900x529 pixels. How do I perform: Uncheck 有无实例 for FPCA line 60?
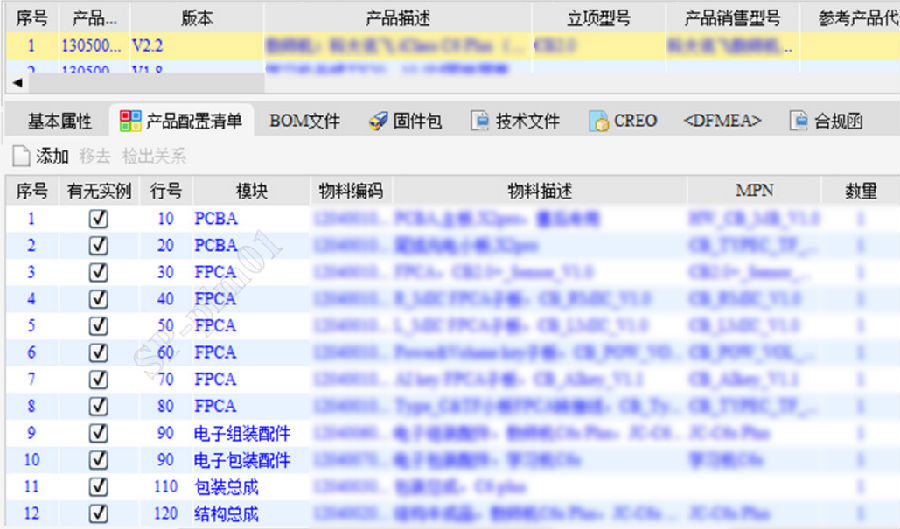[98, 352]
